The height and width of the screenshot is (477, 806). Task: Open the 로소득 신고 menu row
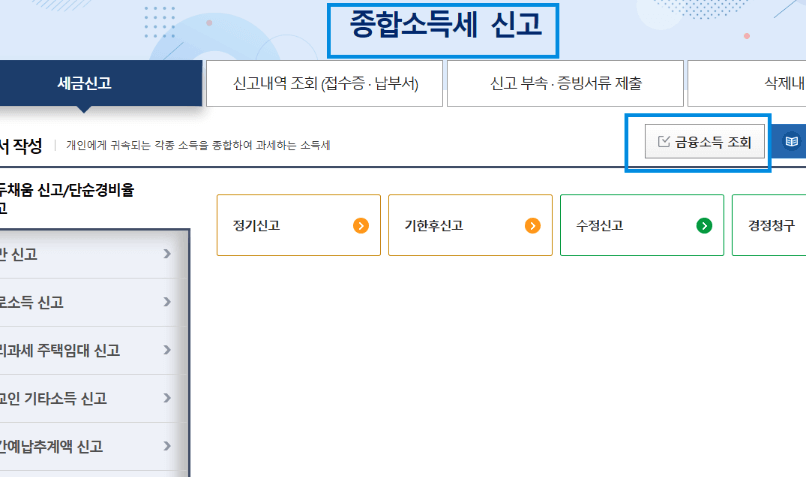[x=93, y=302]
